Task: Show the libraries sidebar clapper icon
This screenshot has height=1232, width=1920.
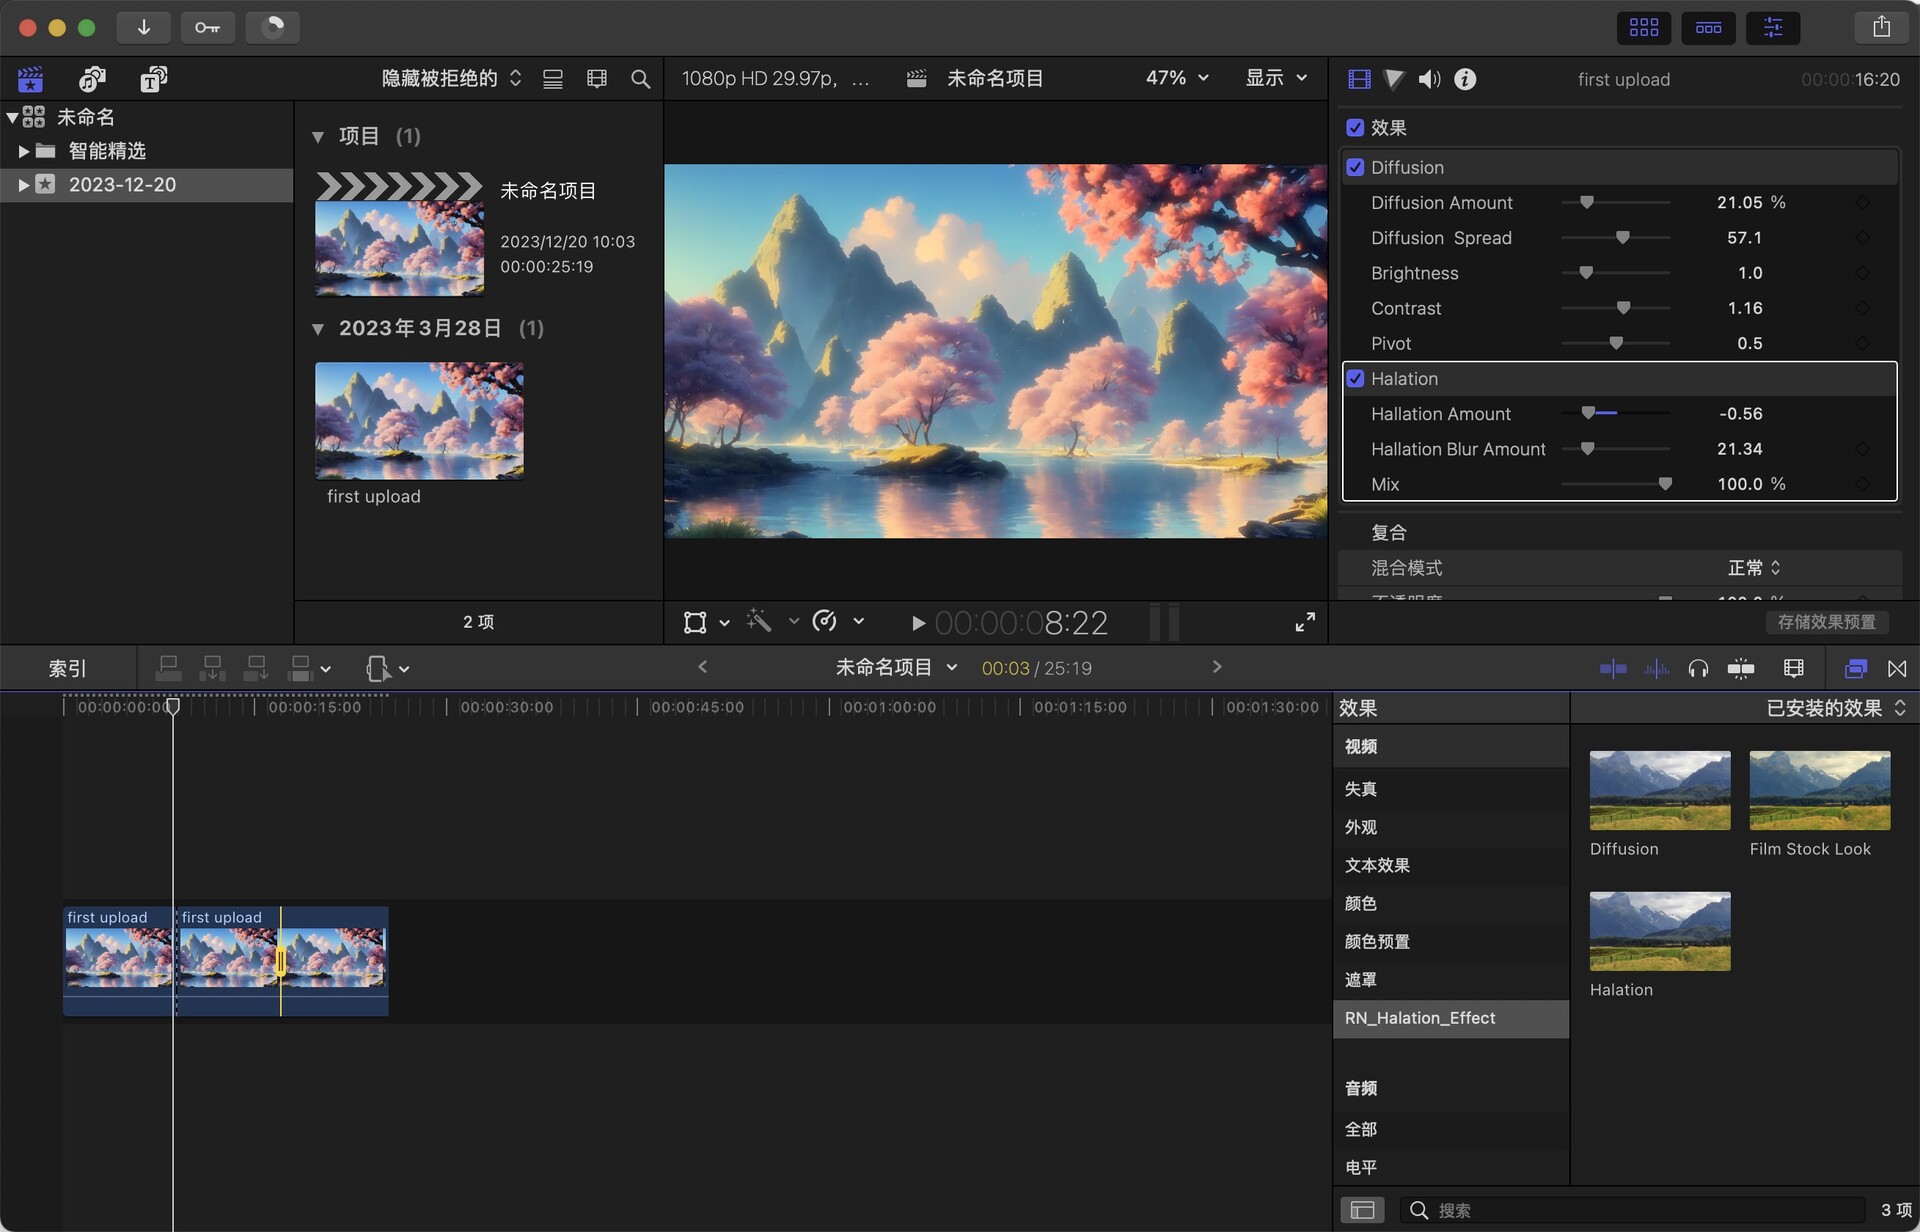Action: tap(31, 79)
